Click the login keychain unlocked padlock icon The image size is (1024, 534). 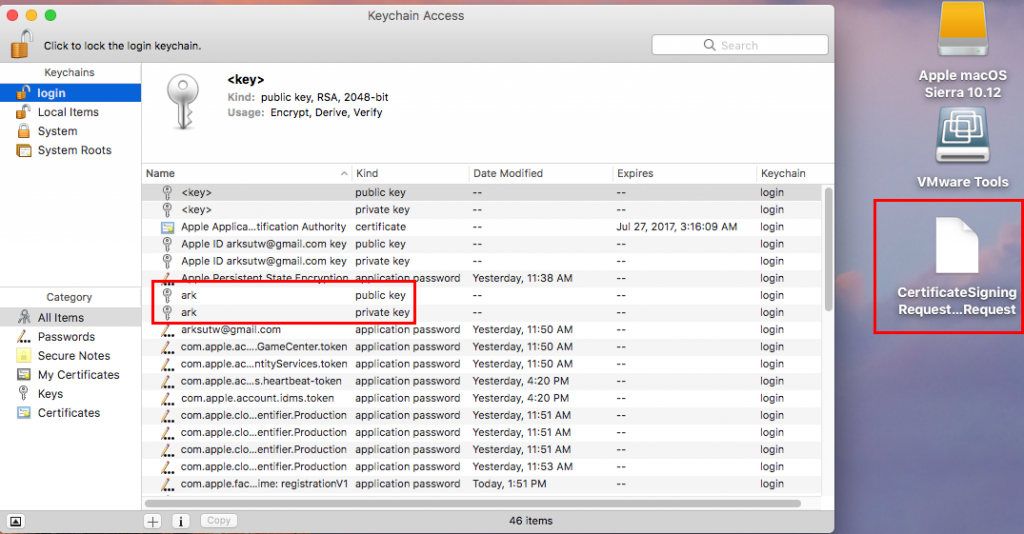click(x=24, y=93)
